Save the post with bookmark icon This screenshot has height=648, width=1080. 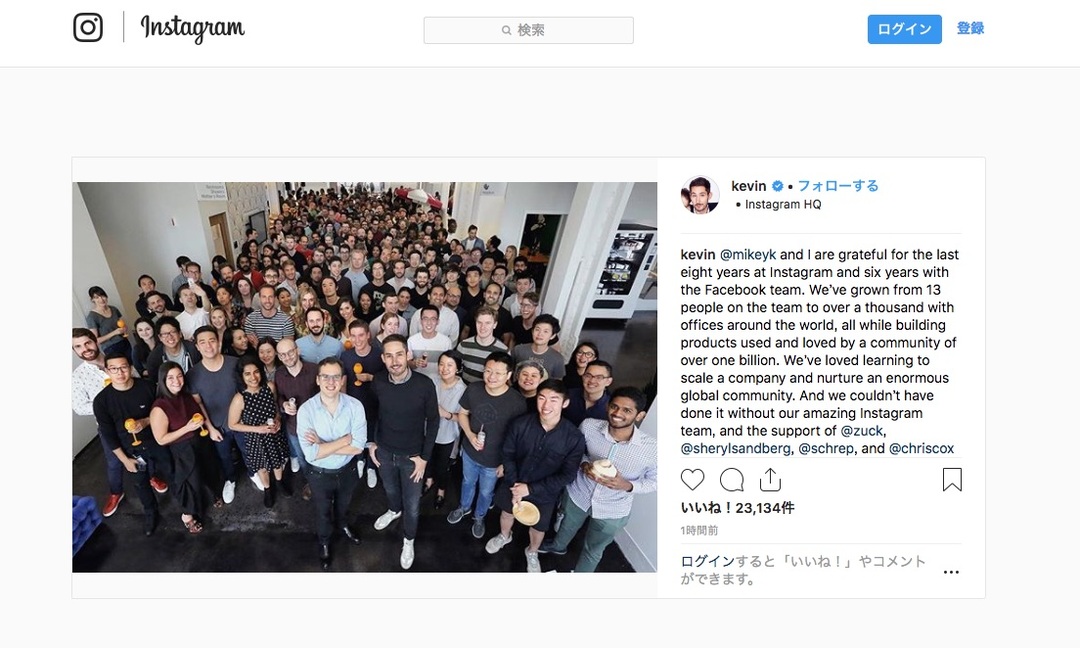[x=952, y=479]
